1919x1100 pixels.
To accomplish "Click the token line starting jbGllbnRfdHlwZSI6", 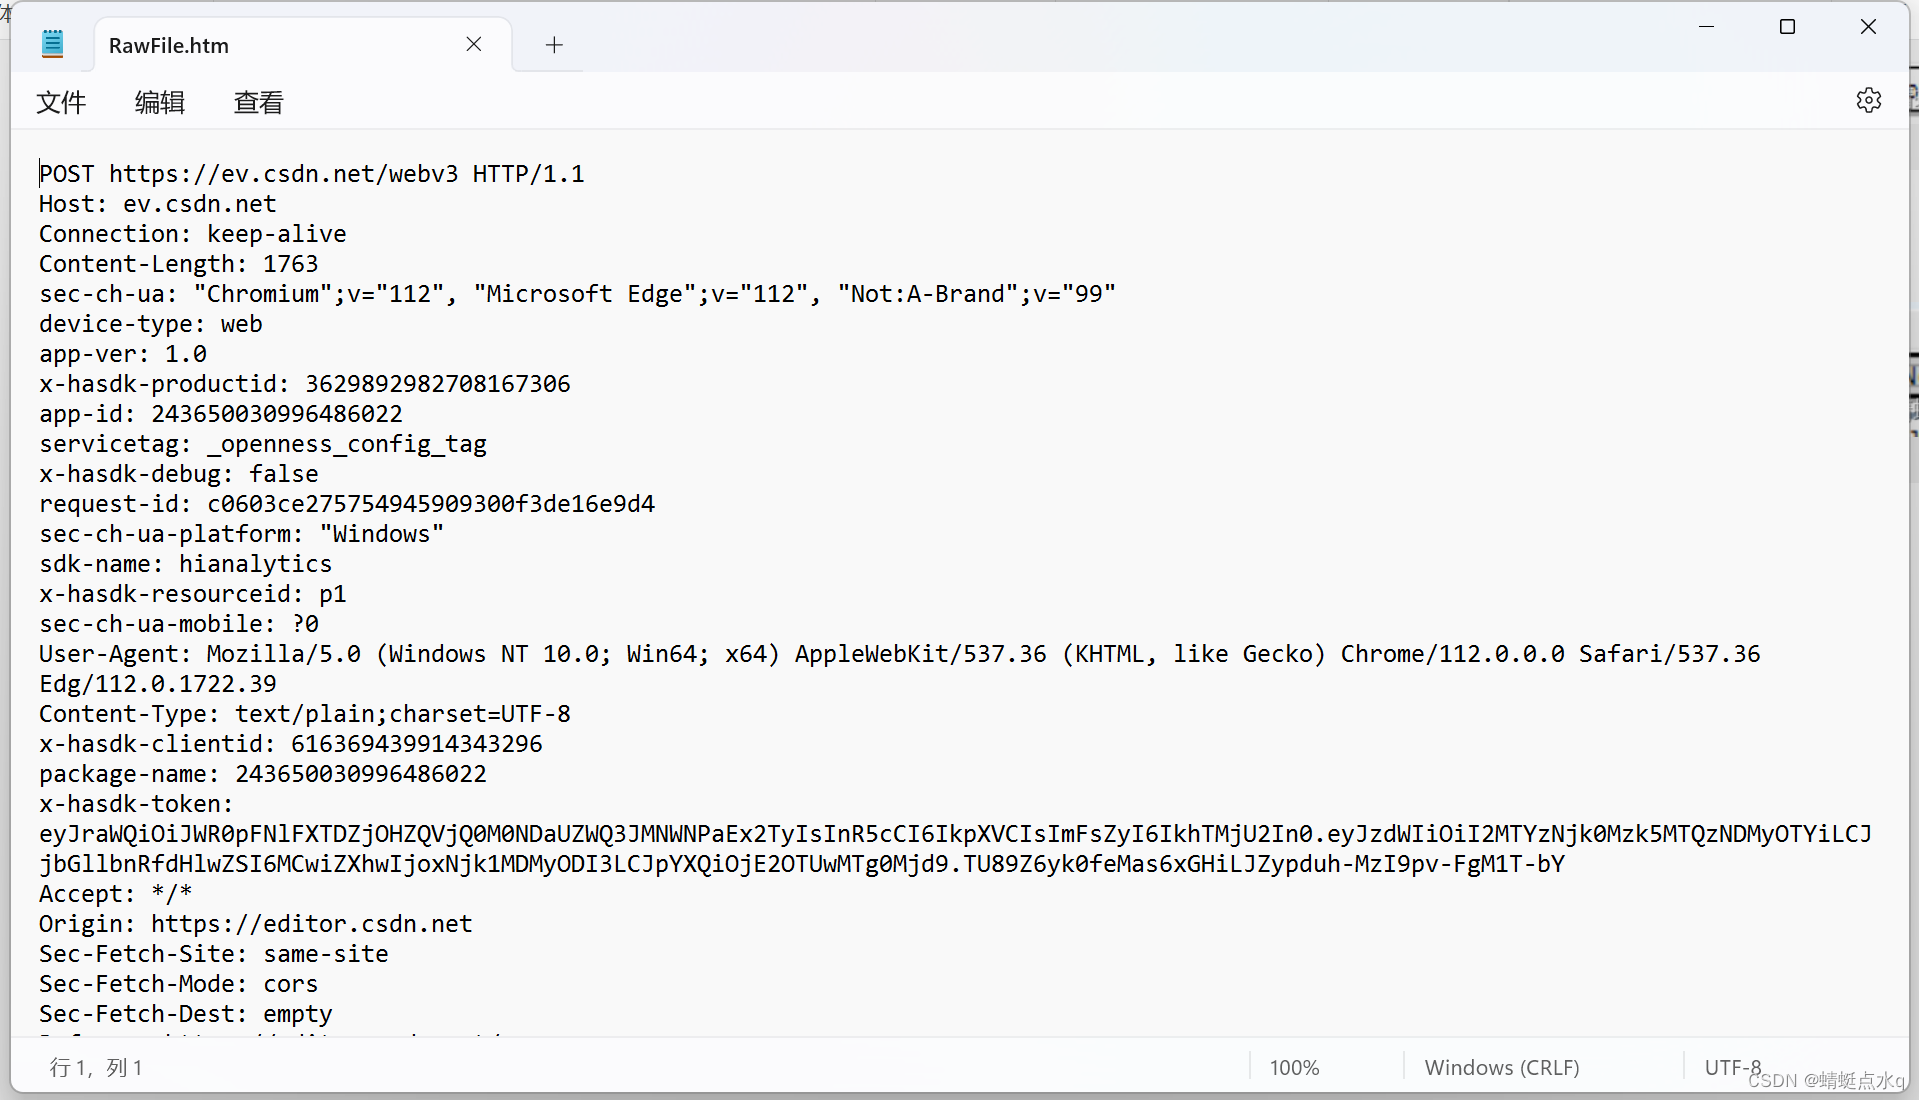I will [801, 864].
